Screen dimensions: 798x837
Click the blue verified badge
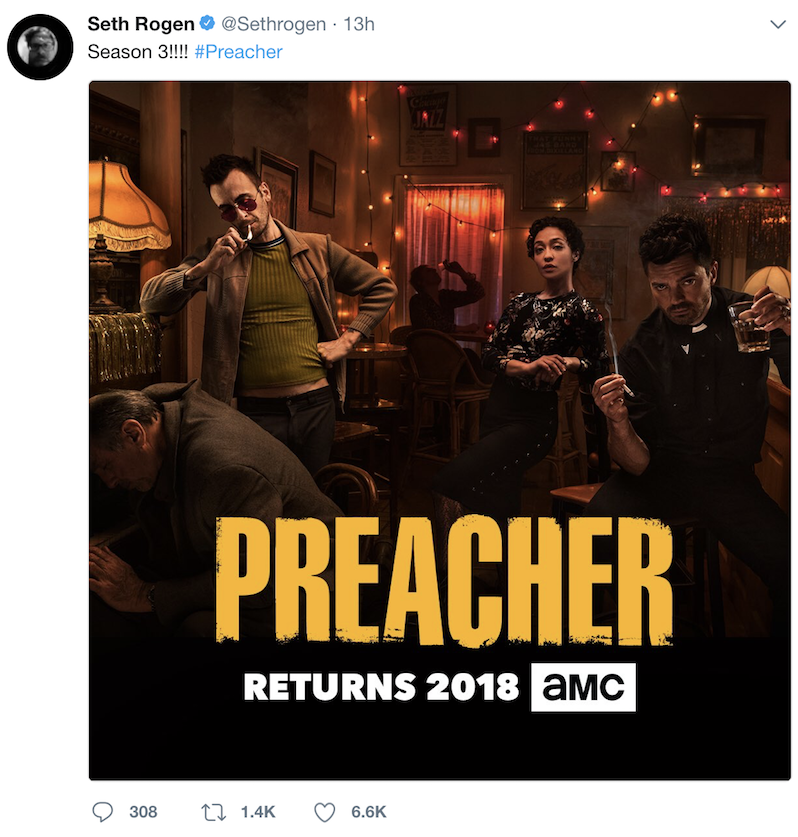[207, 24]
